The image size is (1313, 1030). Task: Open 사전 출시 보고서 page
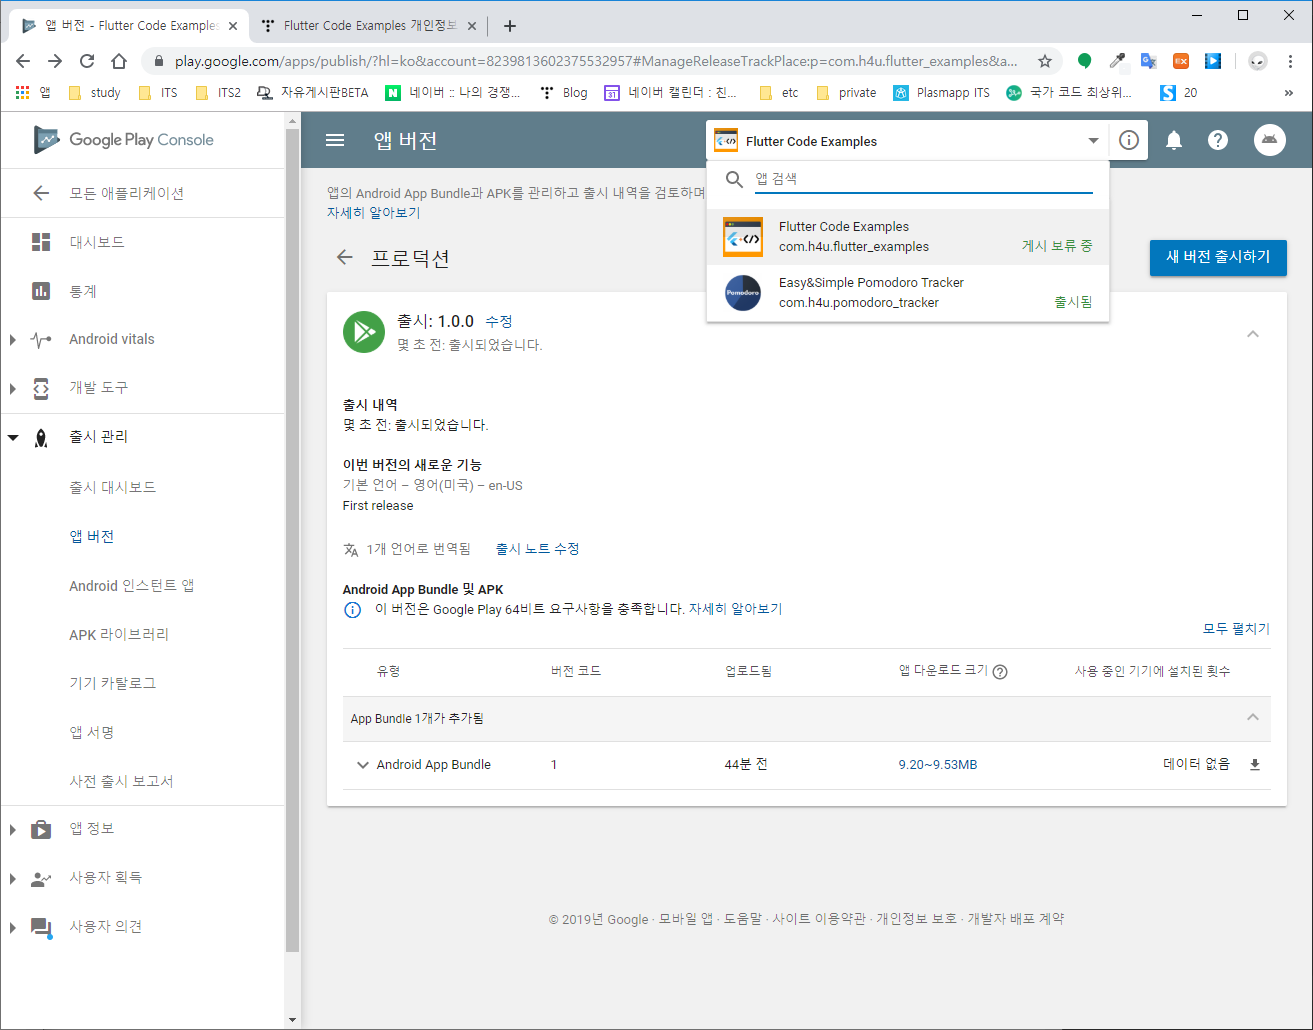[121, 781]
